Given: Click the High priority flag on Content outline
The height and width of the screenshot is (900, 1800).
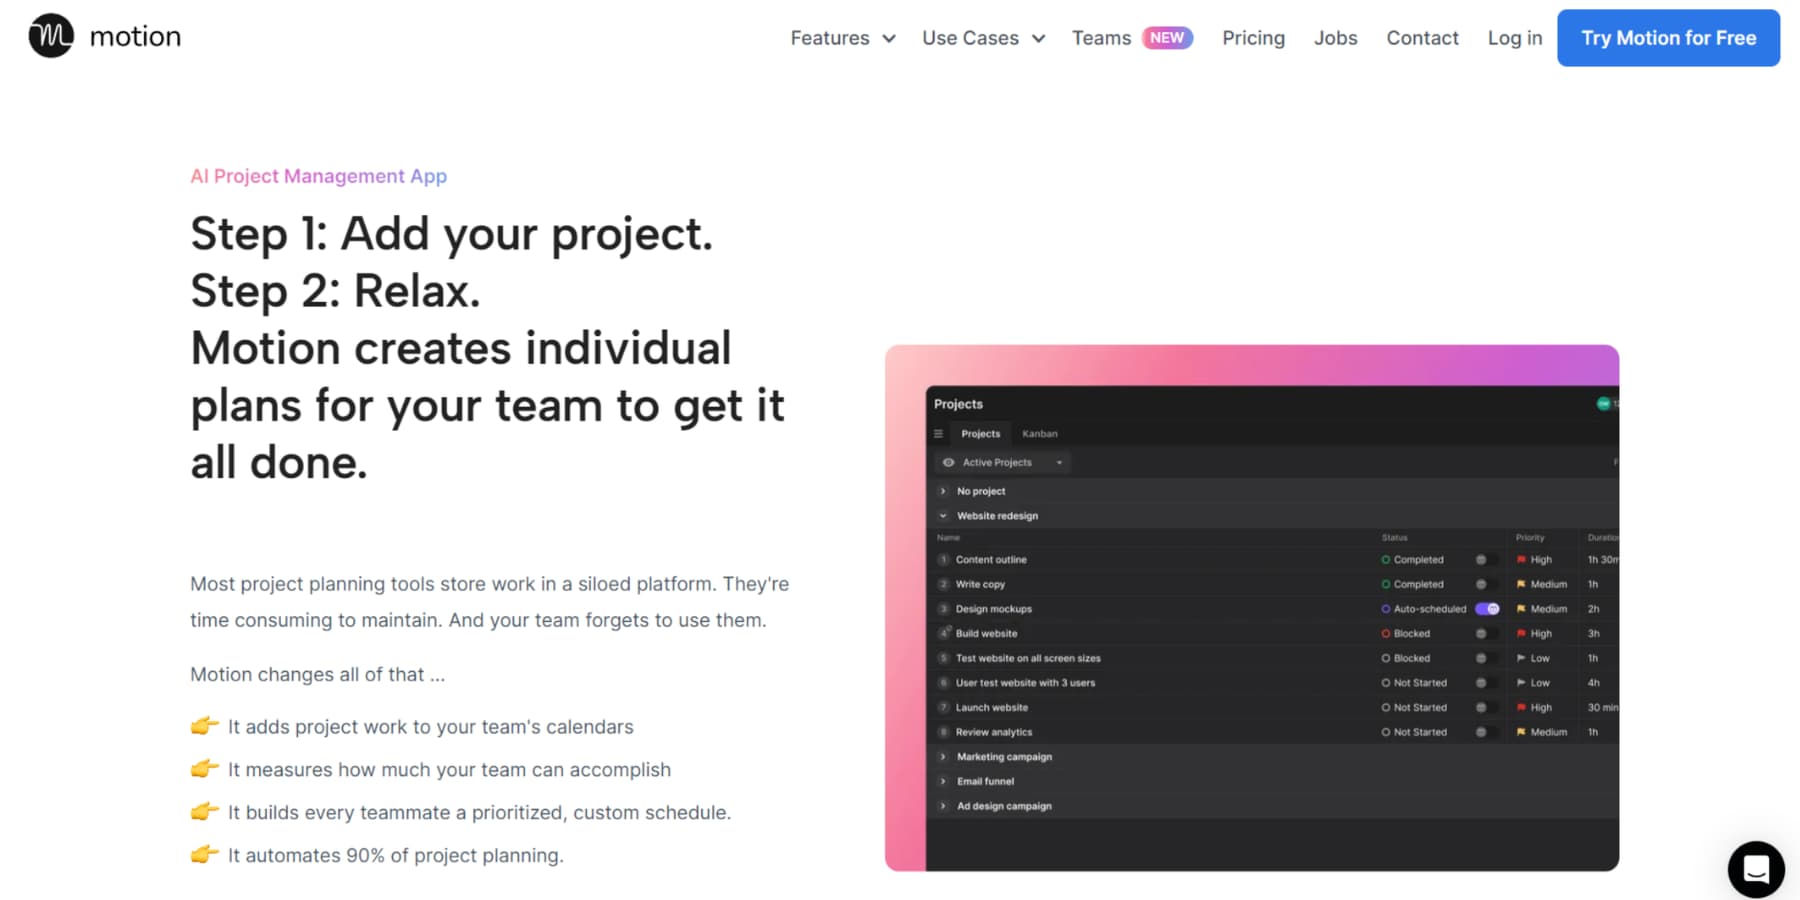Looking at the screenshot, I should pos(1522,559).
